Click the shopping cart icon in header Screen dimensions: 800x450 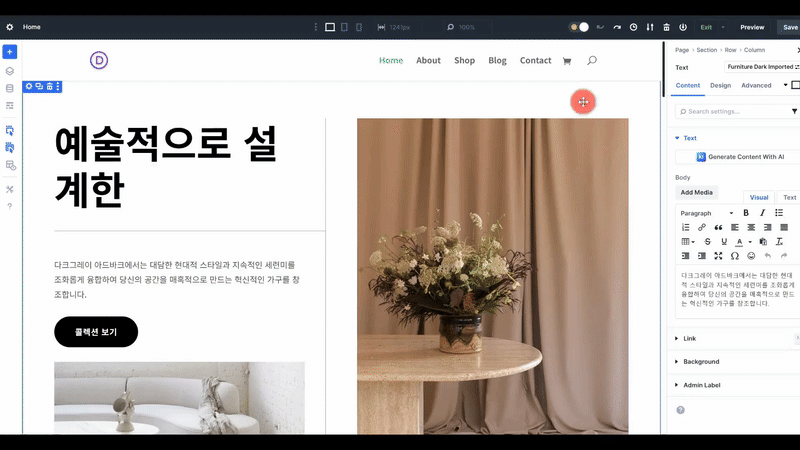pos(567,61)
